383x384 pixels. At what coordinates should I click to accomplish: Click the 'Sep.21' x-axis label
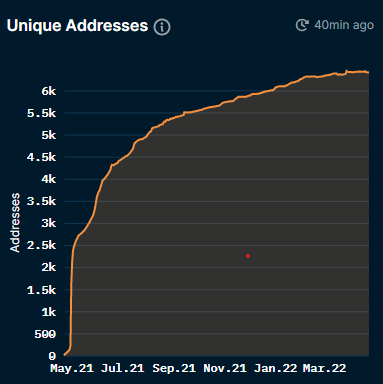tap(174, 368)
